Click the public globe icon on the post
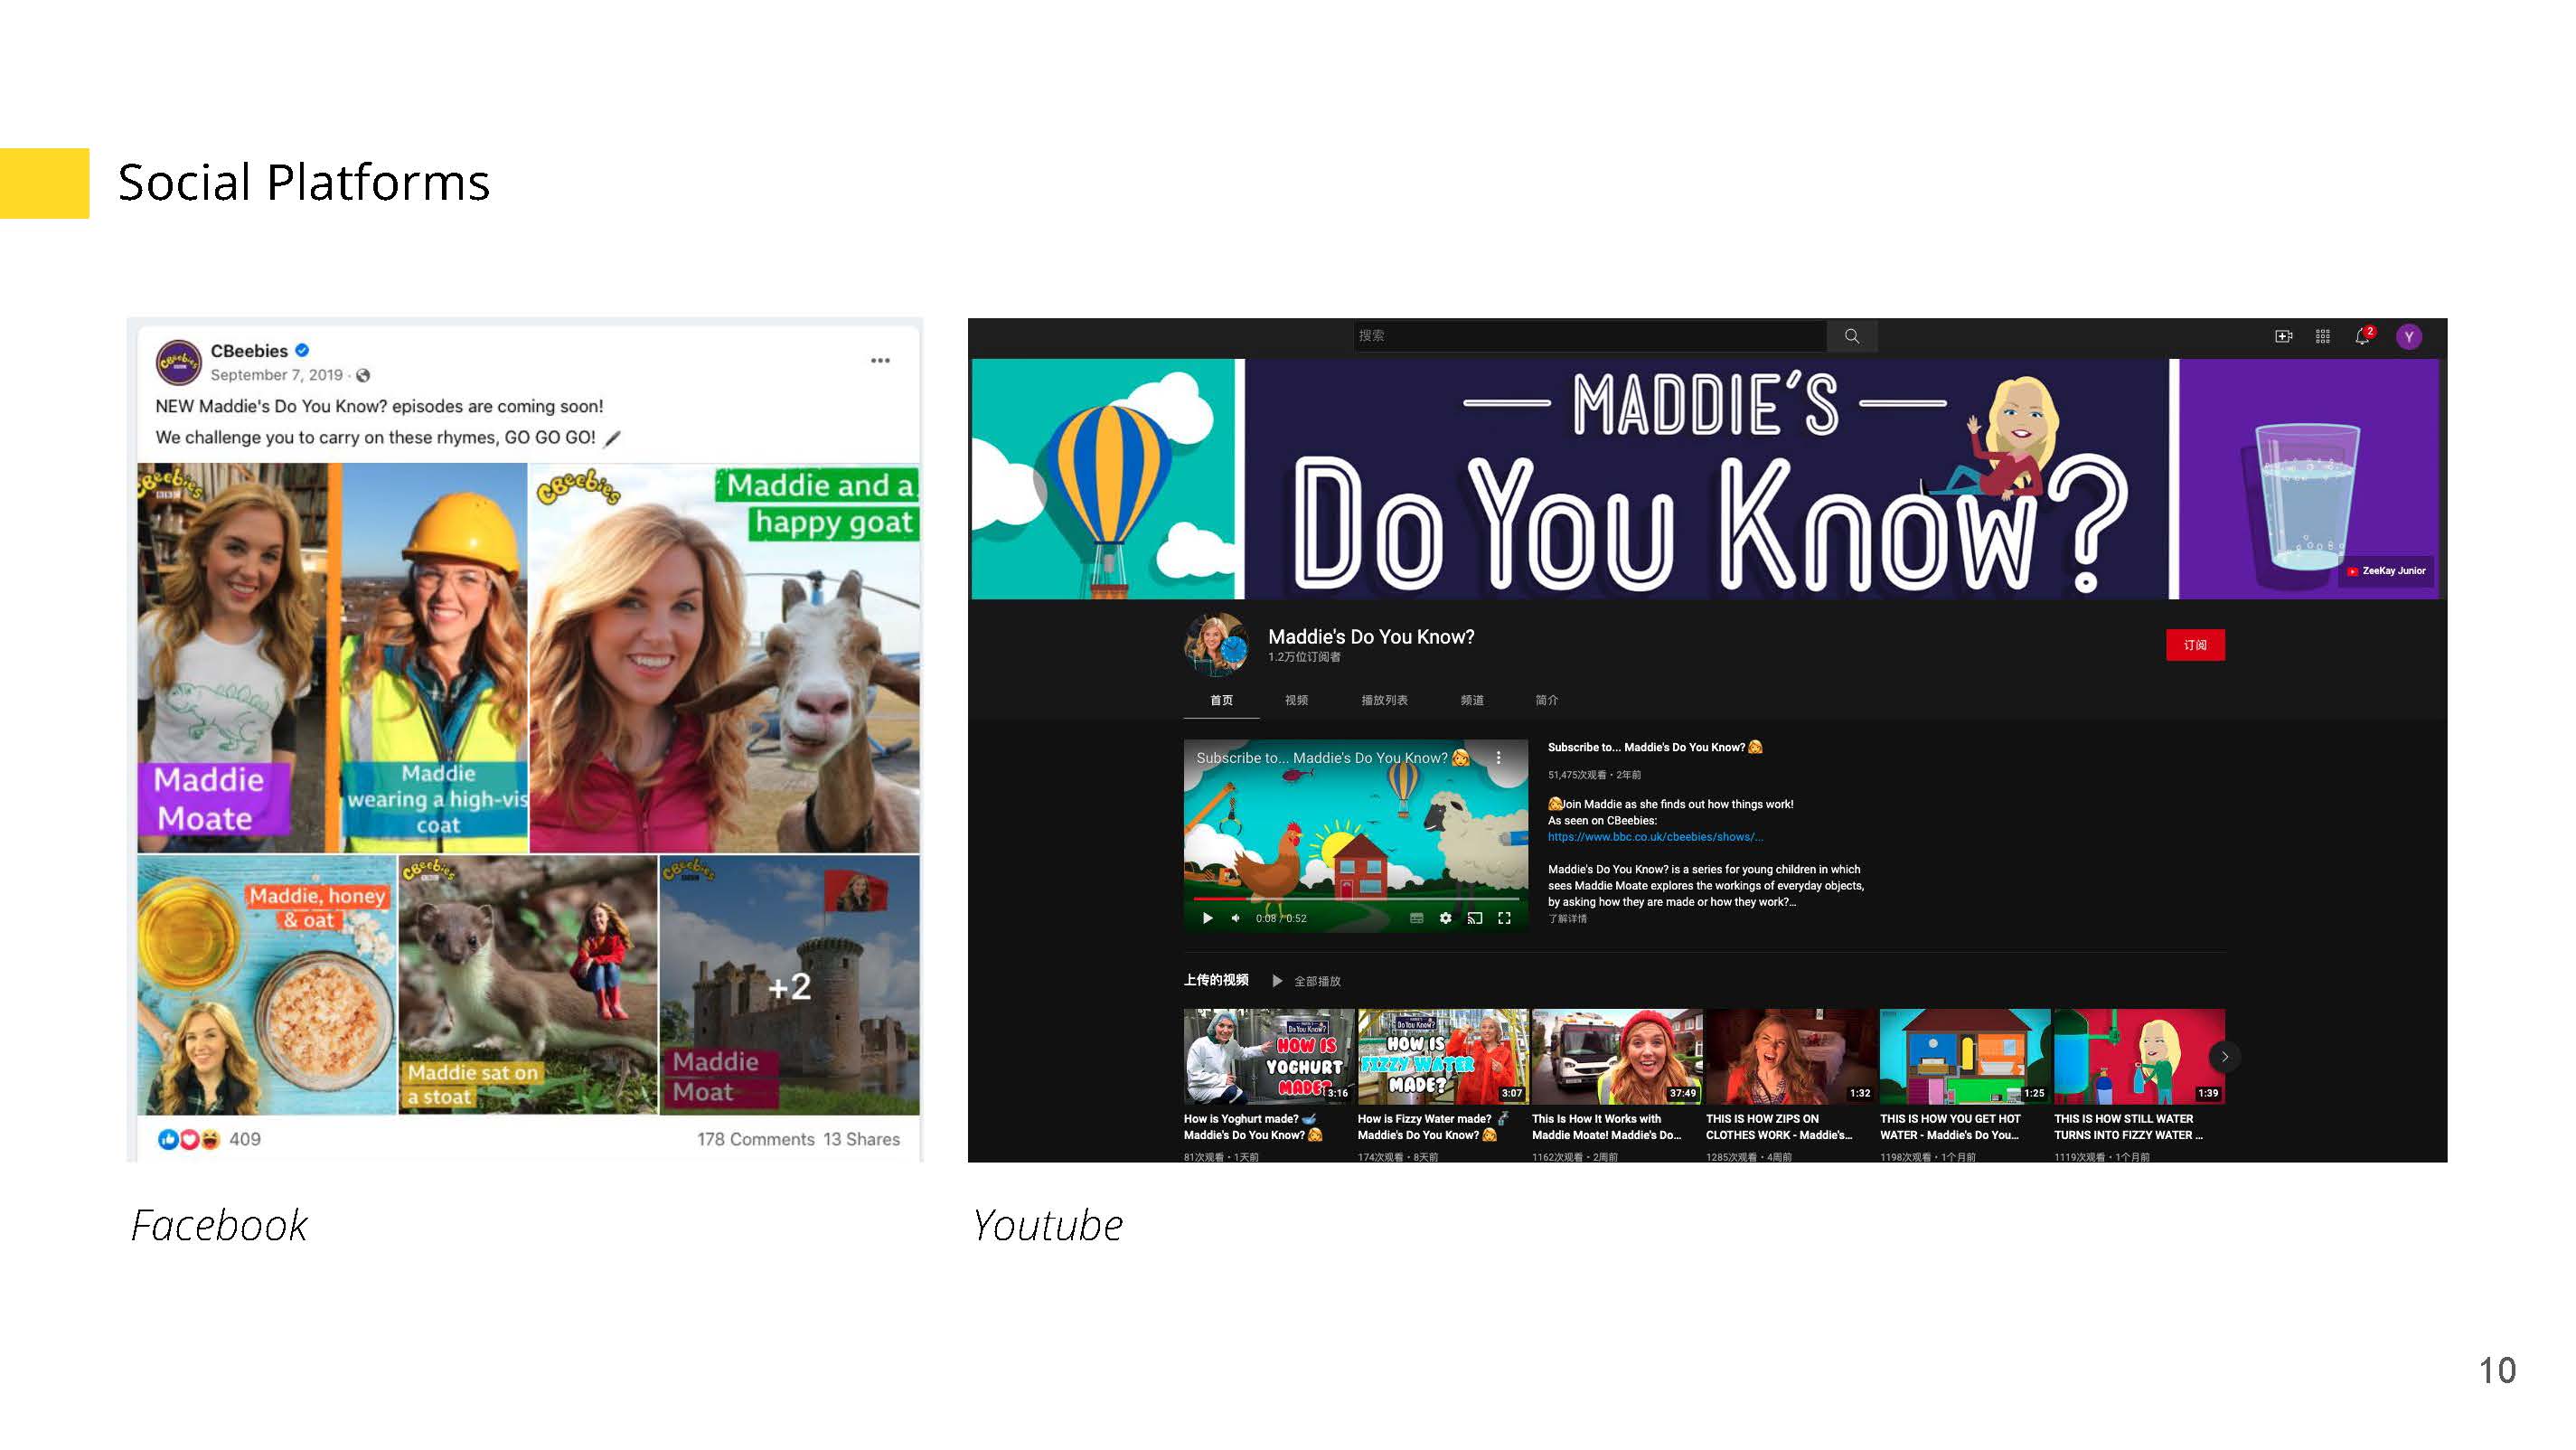This screenshot has width=2576, height=1450. (363, 375)
